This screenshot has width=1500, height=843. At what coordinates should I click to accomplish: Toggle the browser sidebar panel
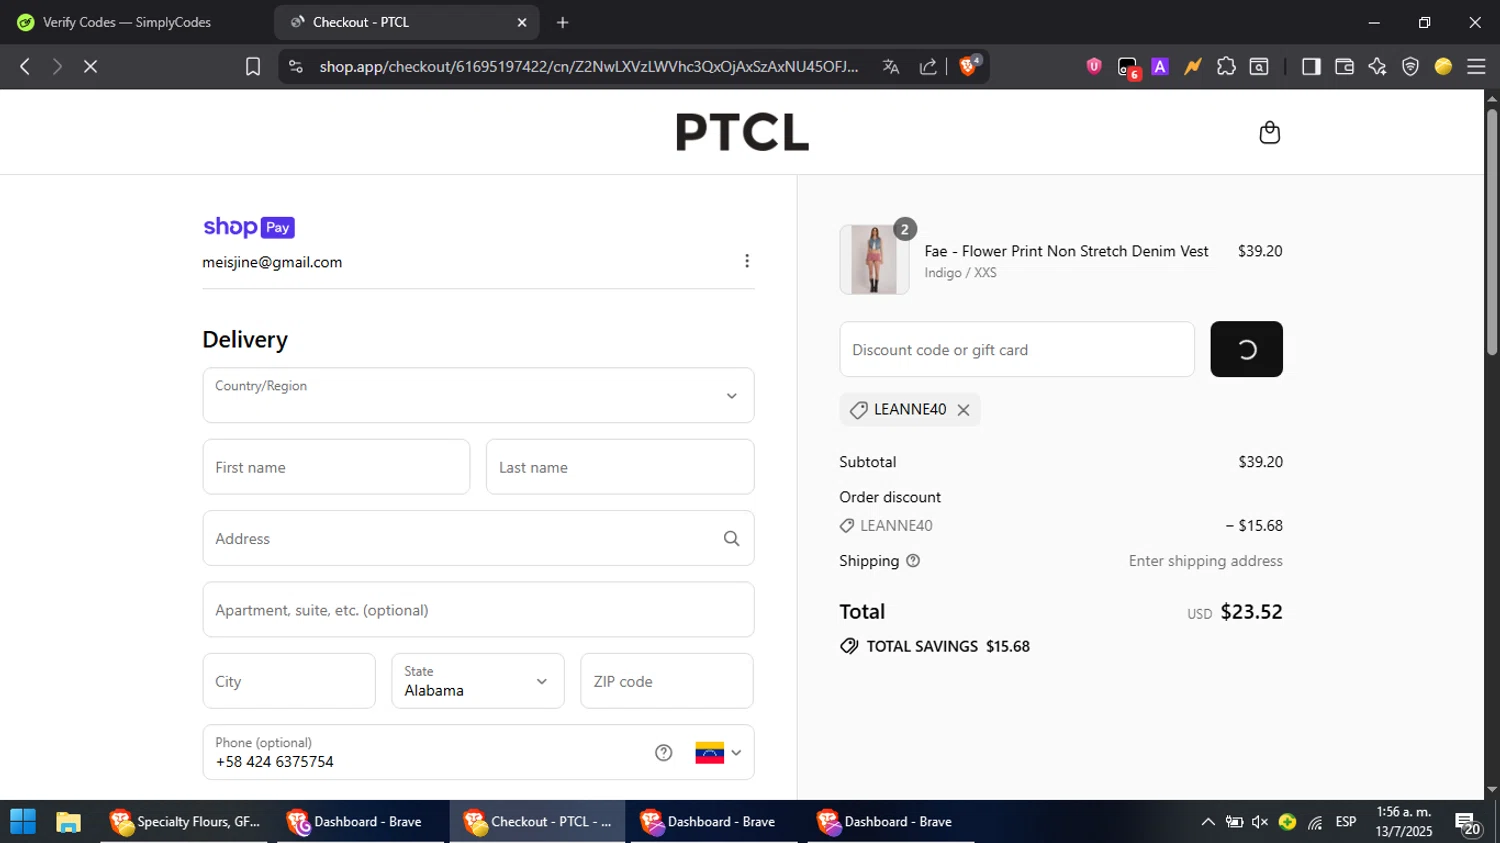pos(1311,66)
